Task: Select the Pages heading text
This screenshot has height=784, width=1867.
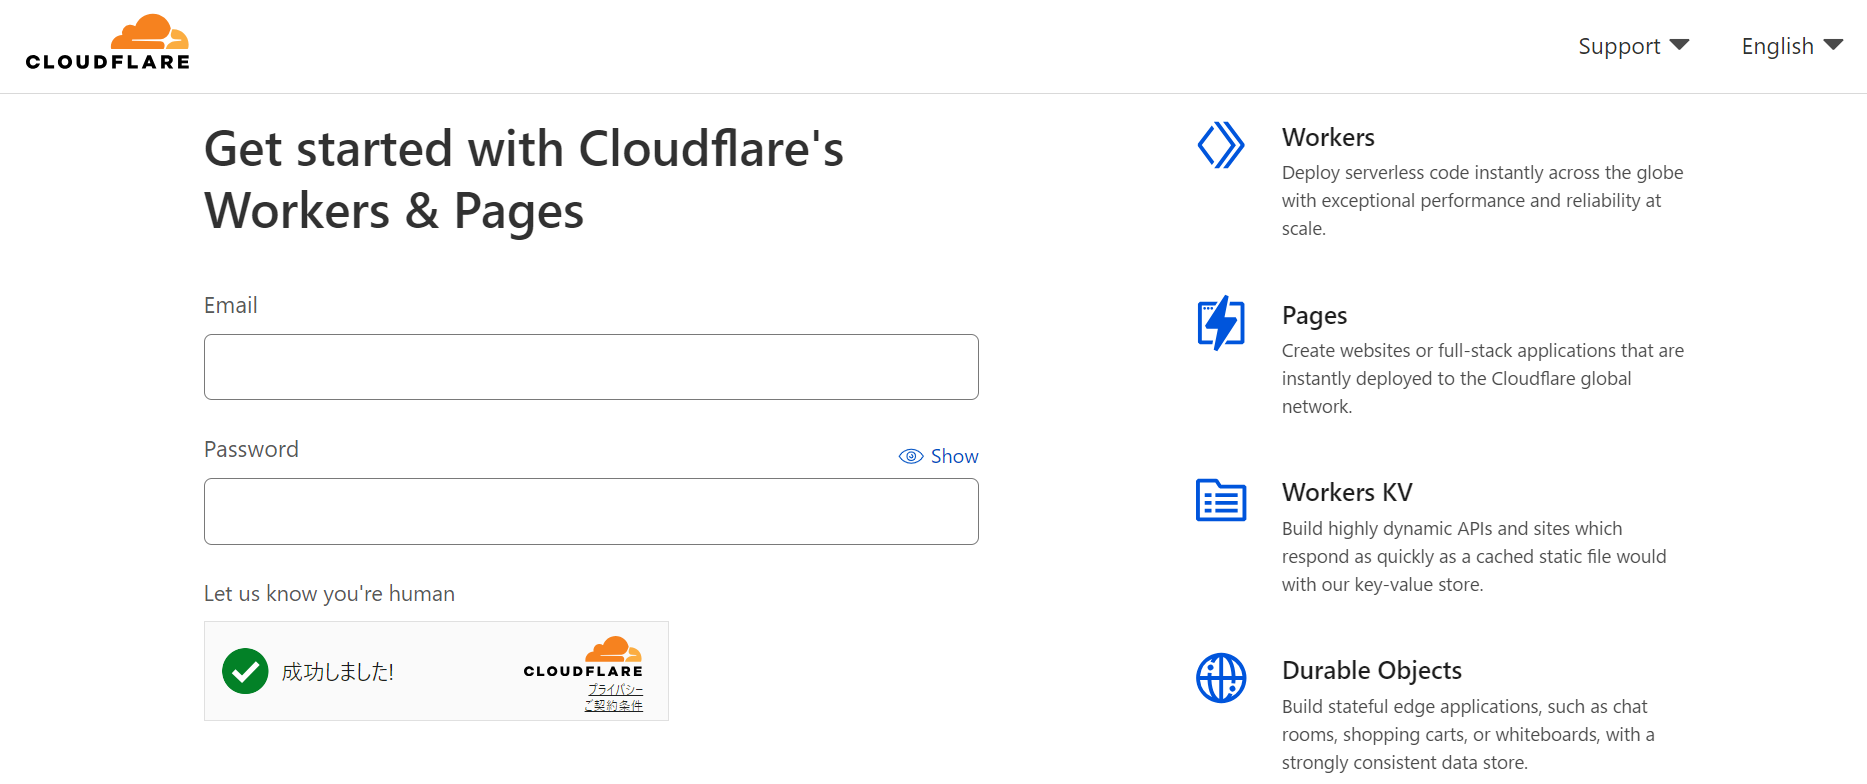Action: (x=1314, y=316)
